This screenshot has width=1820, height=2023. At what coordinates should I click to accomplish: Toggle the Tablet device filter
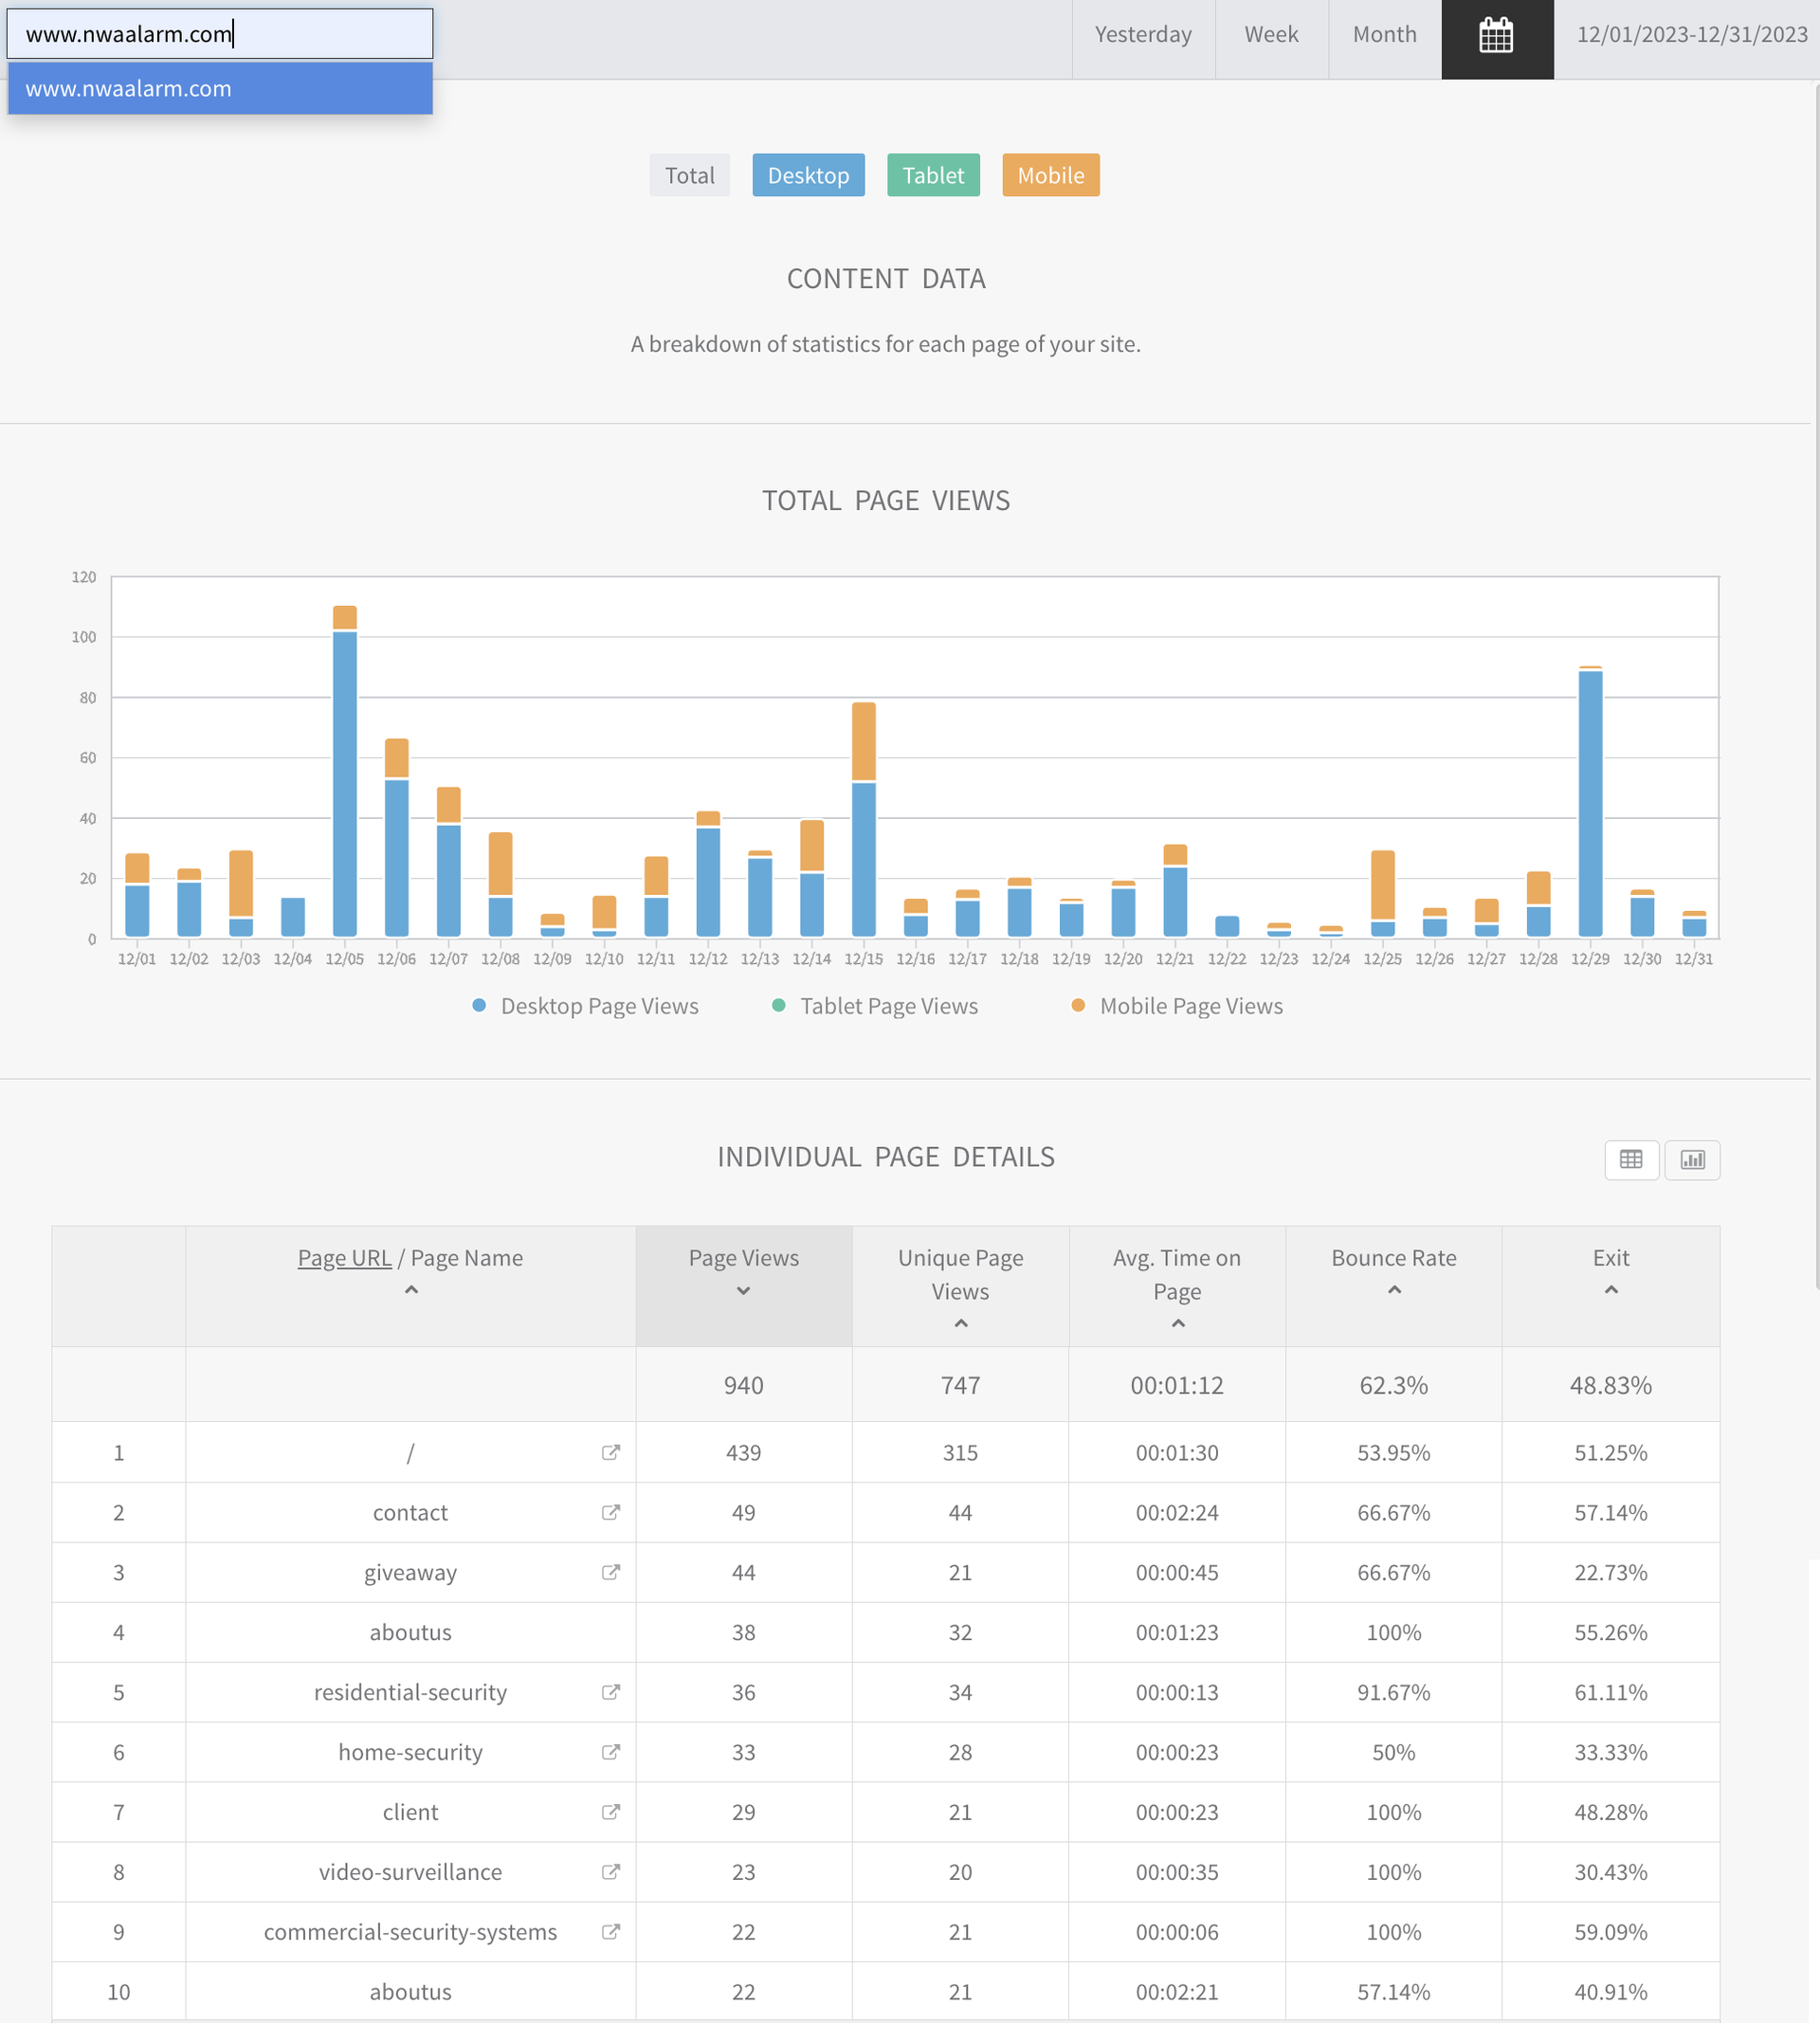(x=932, y=175)
